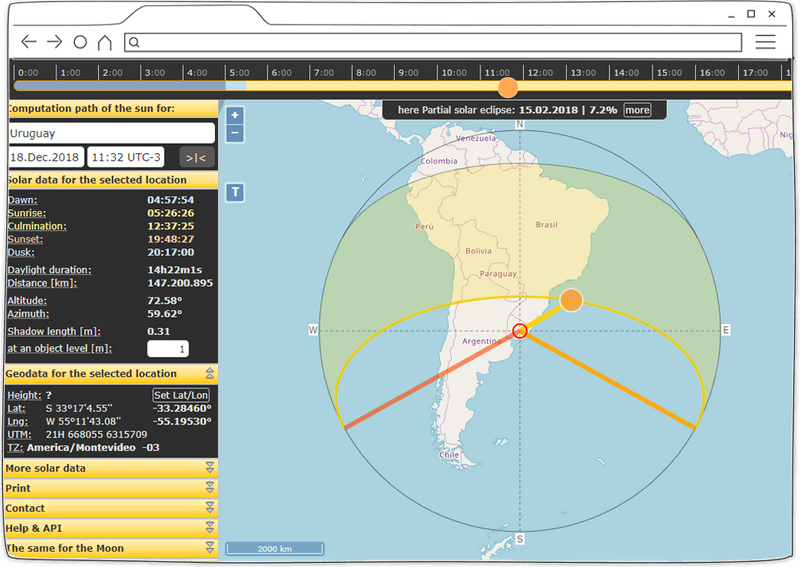The height and width of the screenshot is (567, 800).
Task: Click the Shadow length [m] link
Action: point(54,331)
